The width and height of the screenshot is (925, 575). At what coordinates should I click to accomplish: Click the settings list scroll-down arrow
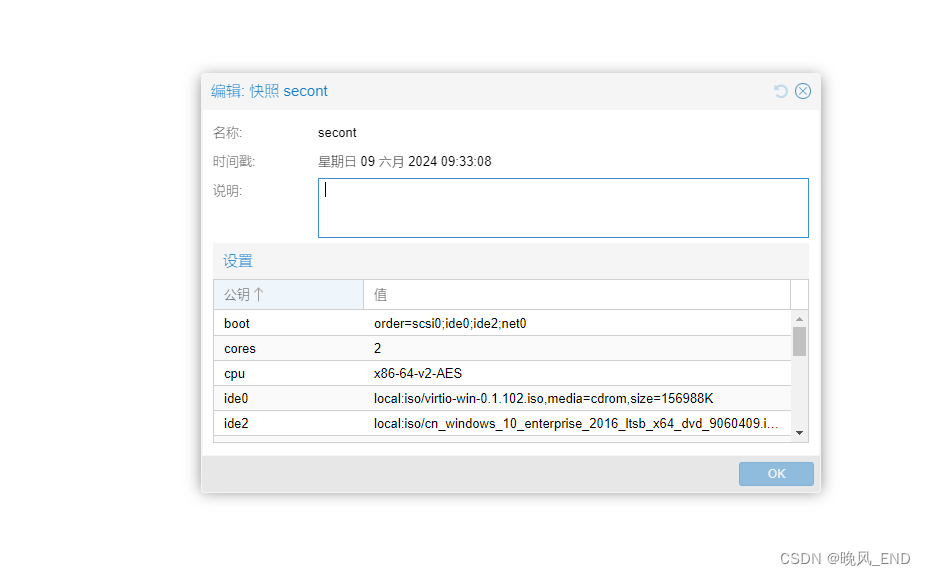click(x=799, y=433)
